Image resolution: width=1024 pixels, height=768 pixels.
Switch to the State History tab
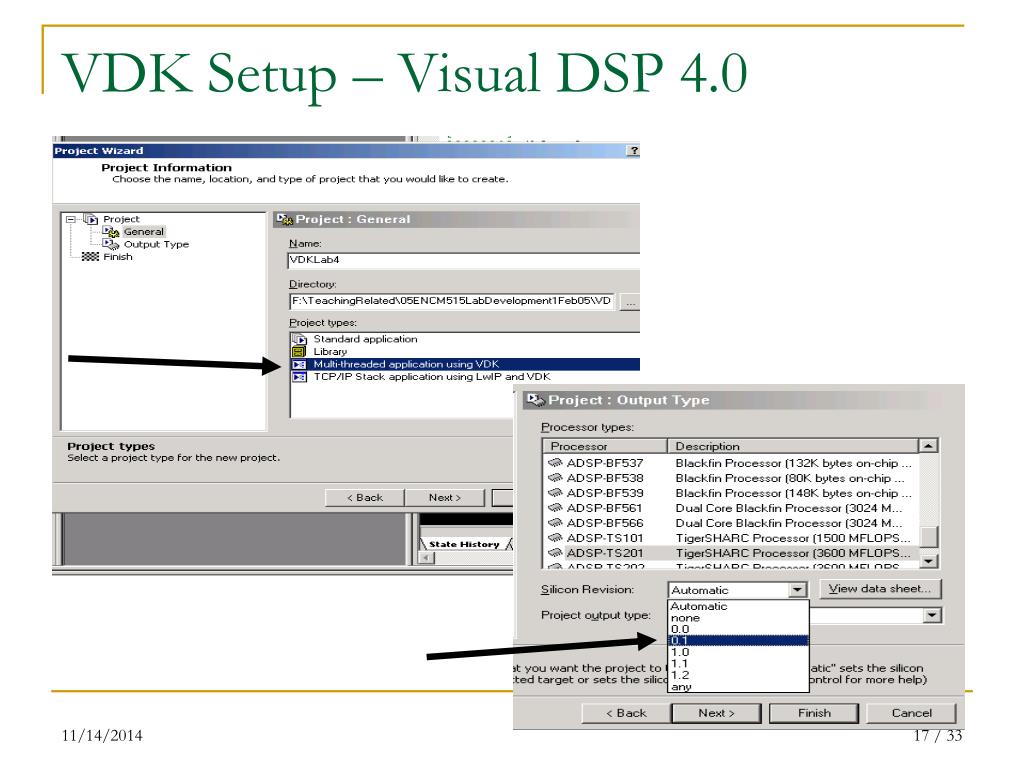point(464,544)
